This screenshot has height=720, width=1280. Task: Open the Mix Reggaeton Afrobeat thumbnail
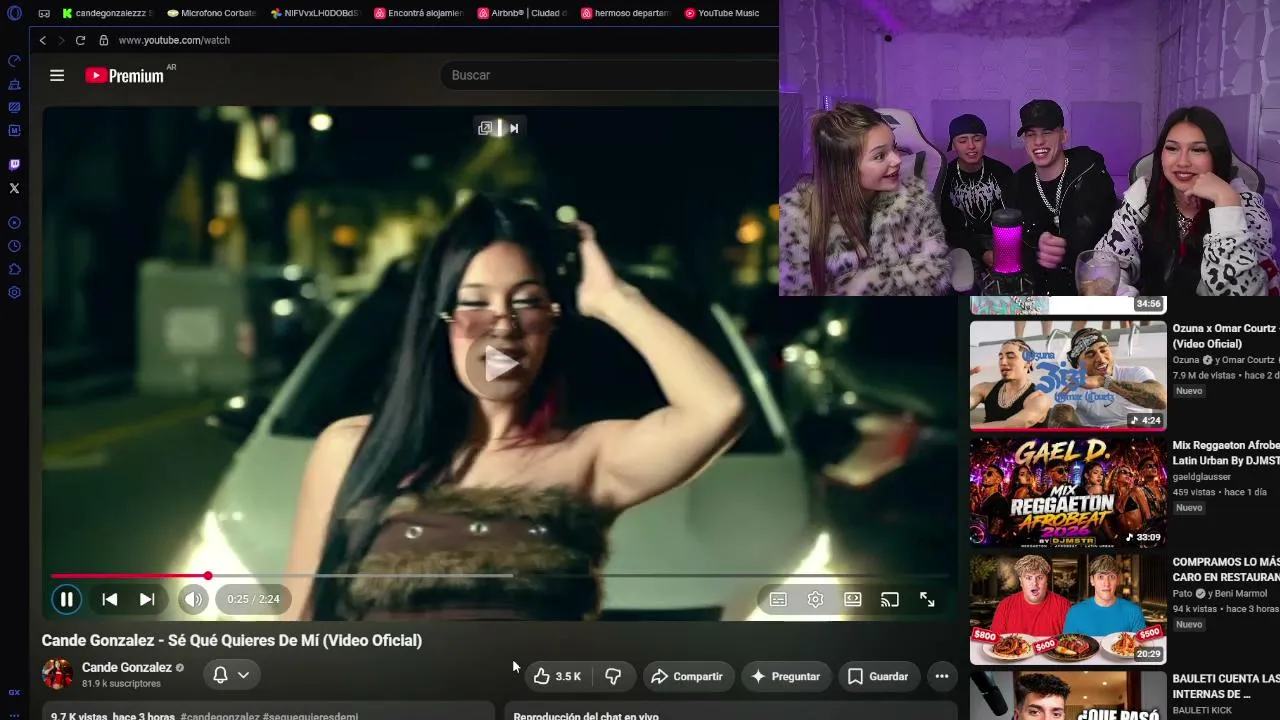[1068, 492]
